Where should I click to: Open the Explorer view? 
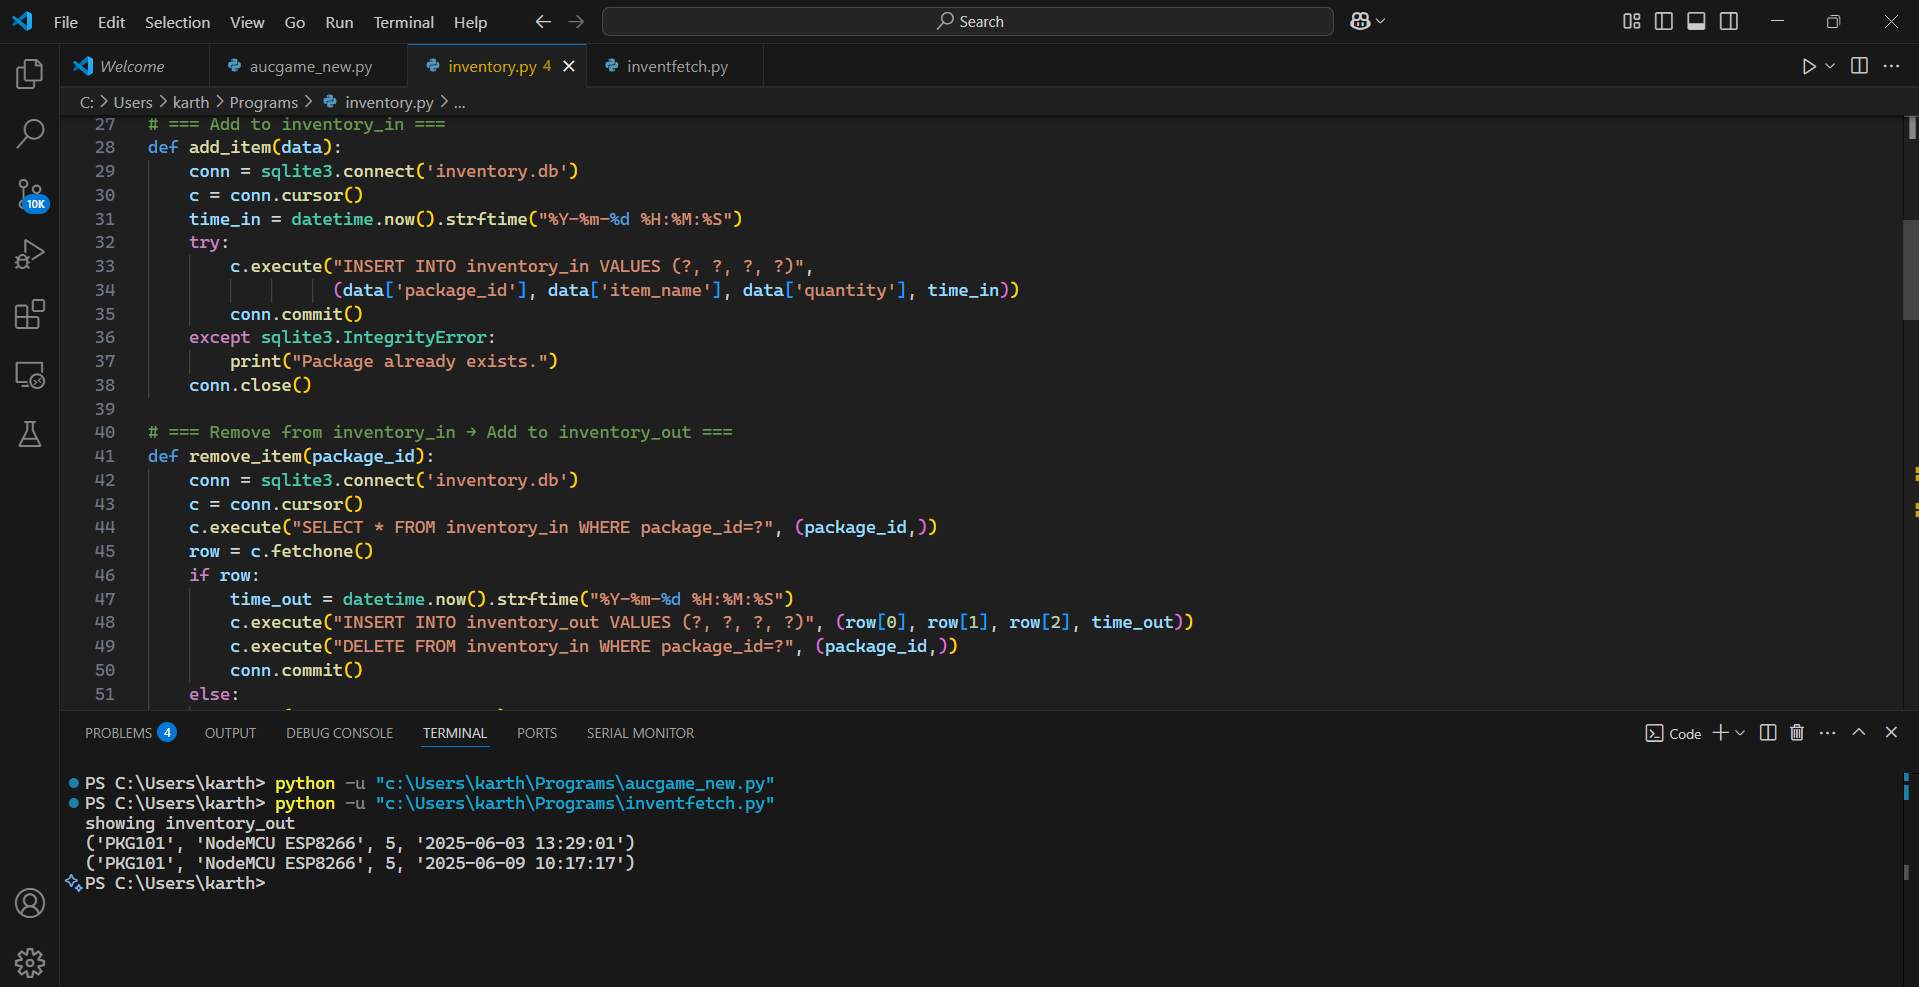click(x=30, y=73)
